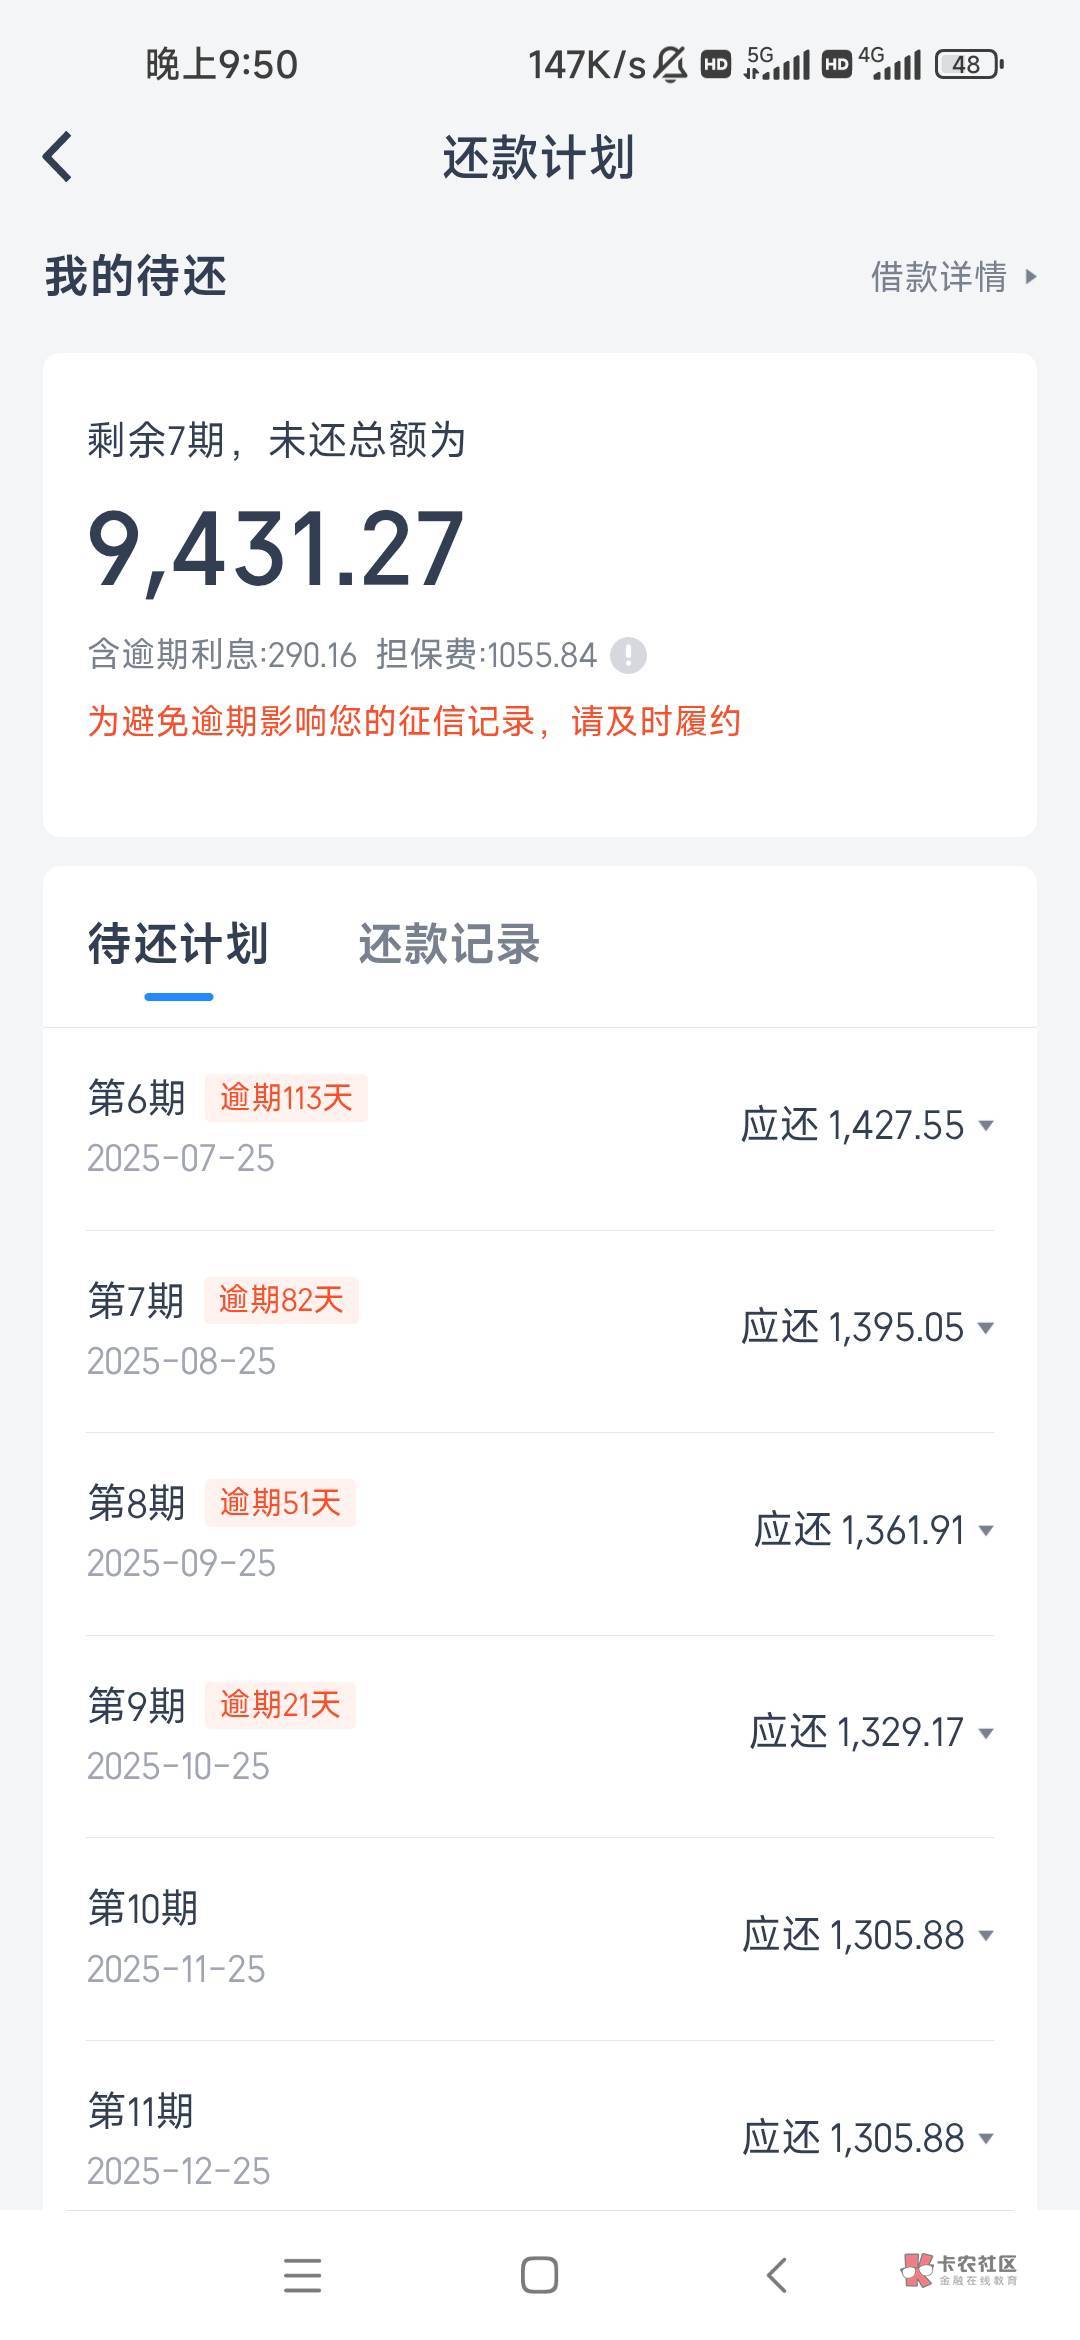Tap the 5G signal strength icon
1080x2340 pixels.
point(777,63)
